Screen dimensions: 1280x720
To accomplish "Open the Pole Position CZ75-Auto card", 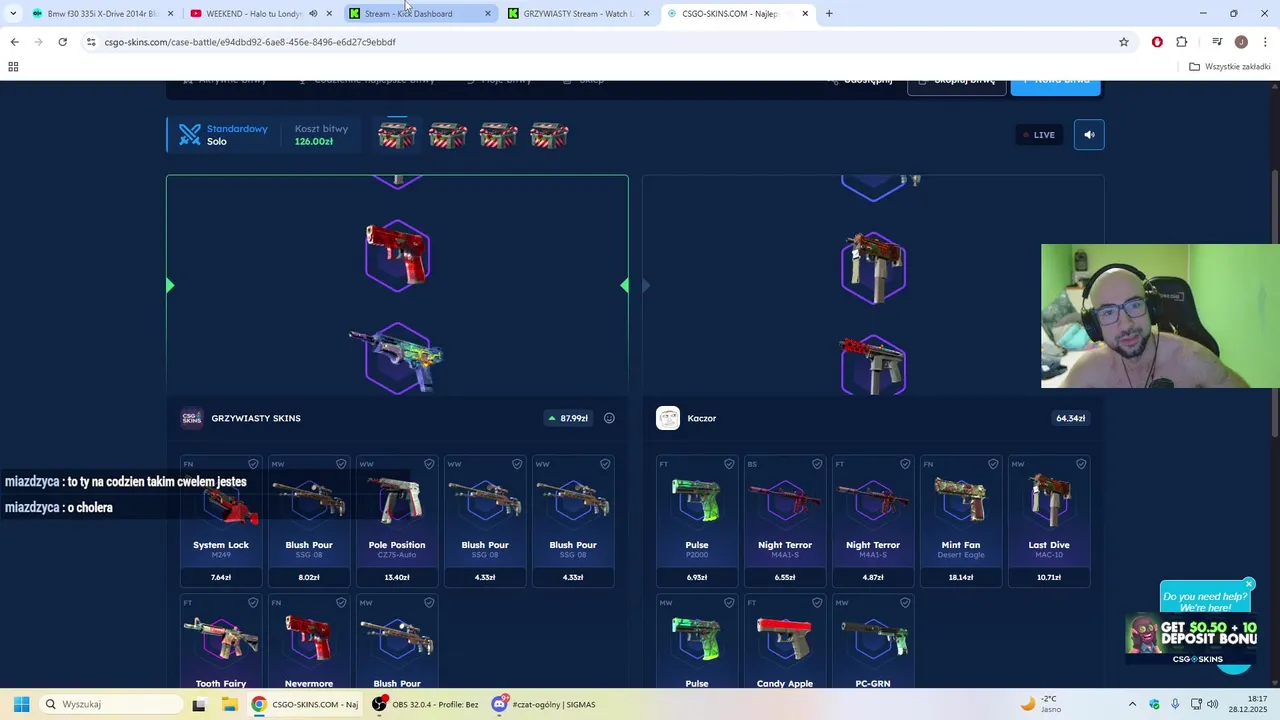I will 397,521.
